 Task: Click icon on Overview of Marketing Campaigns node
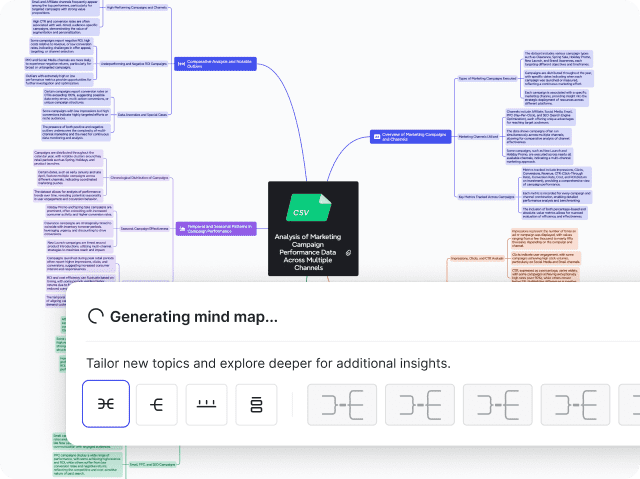[x=376, y=136]
